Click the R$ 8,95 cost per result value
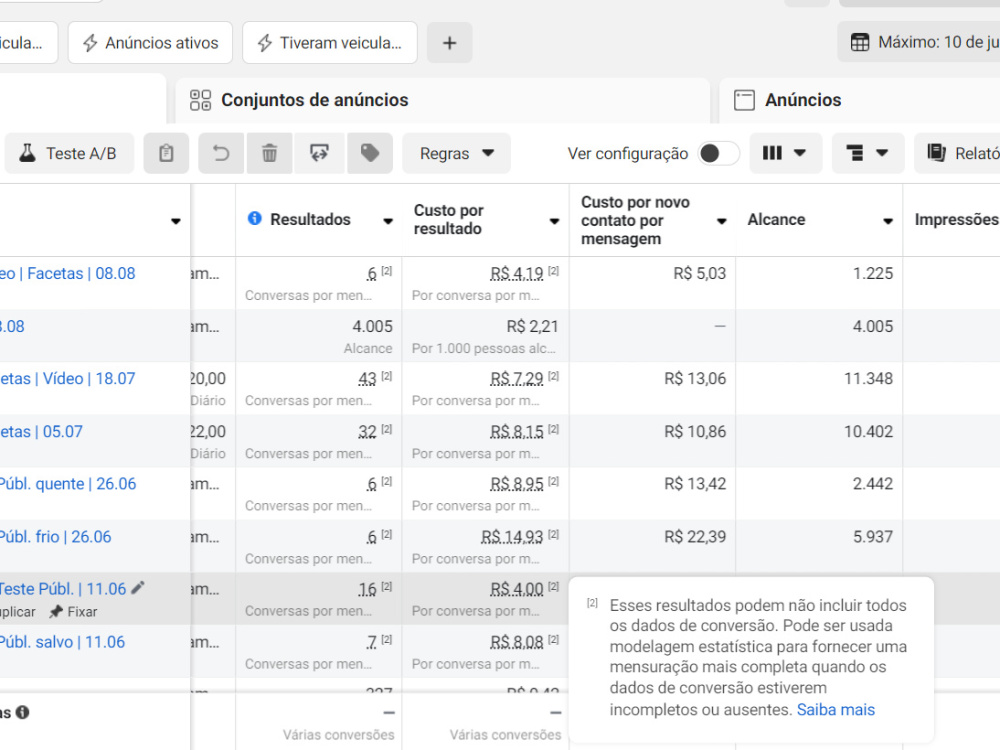This screenshot has height=750, width=1000. (517, 484)
